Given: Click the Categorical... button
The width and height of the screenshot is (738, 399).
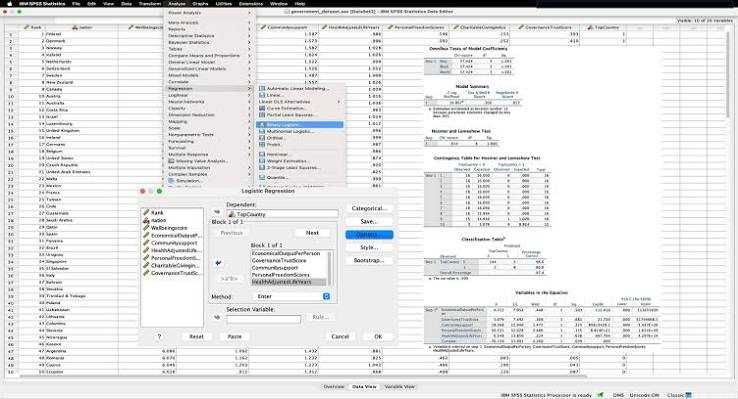Looking at the screenshot, I should pos(369,208).
